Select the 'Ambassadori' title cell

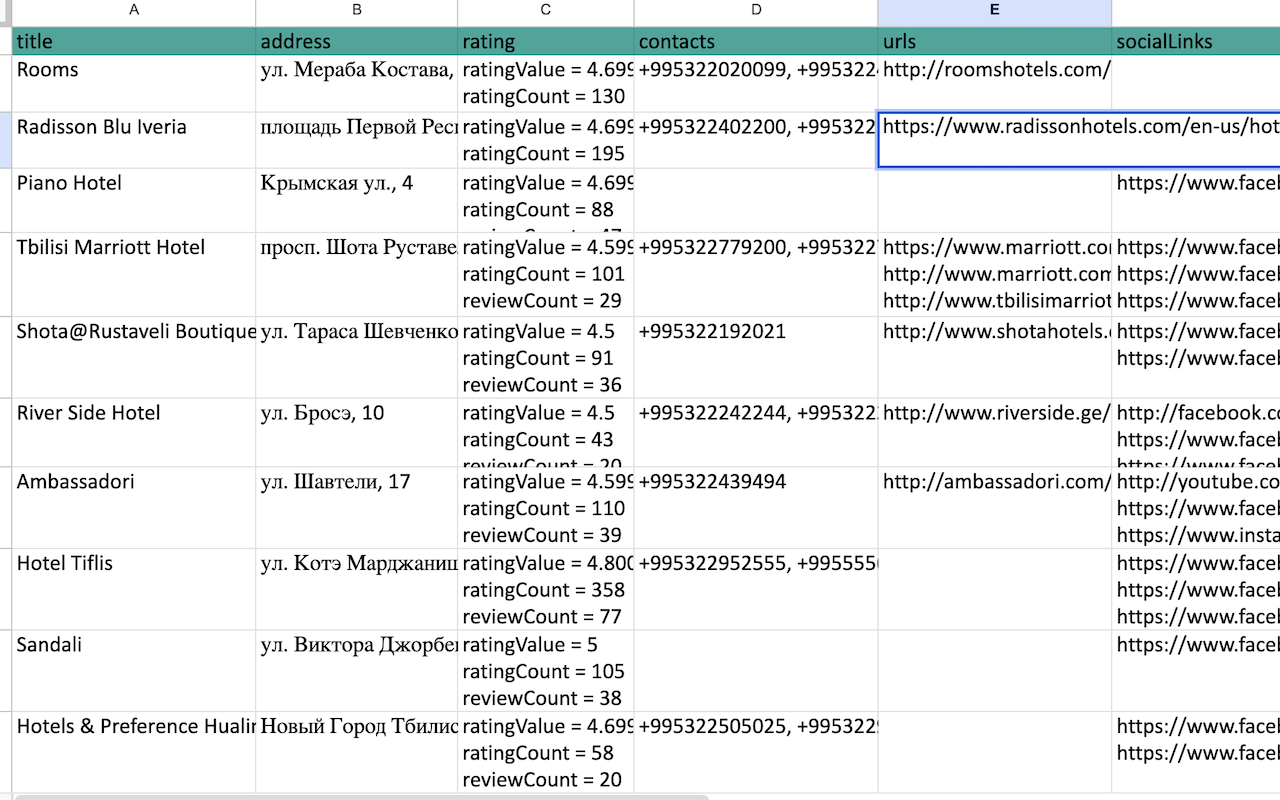coord(134,507)
